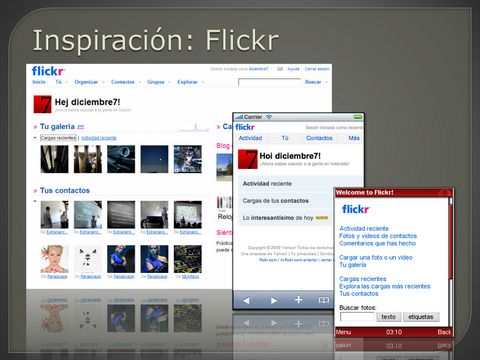
Task: Select the Actividad tab in iPhone view
Action: [x=250, y=138]
